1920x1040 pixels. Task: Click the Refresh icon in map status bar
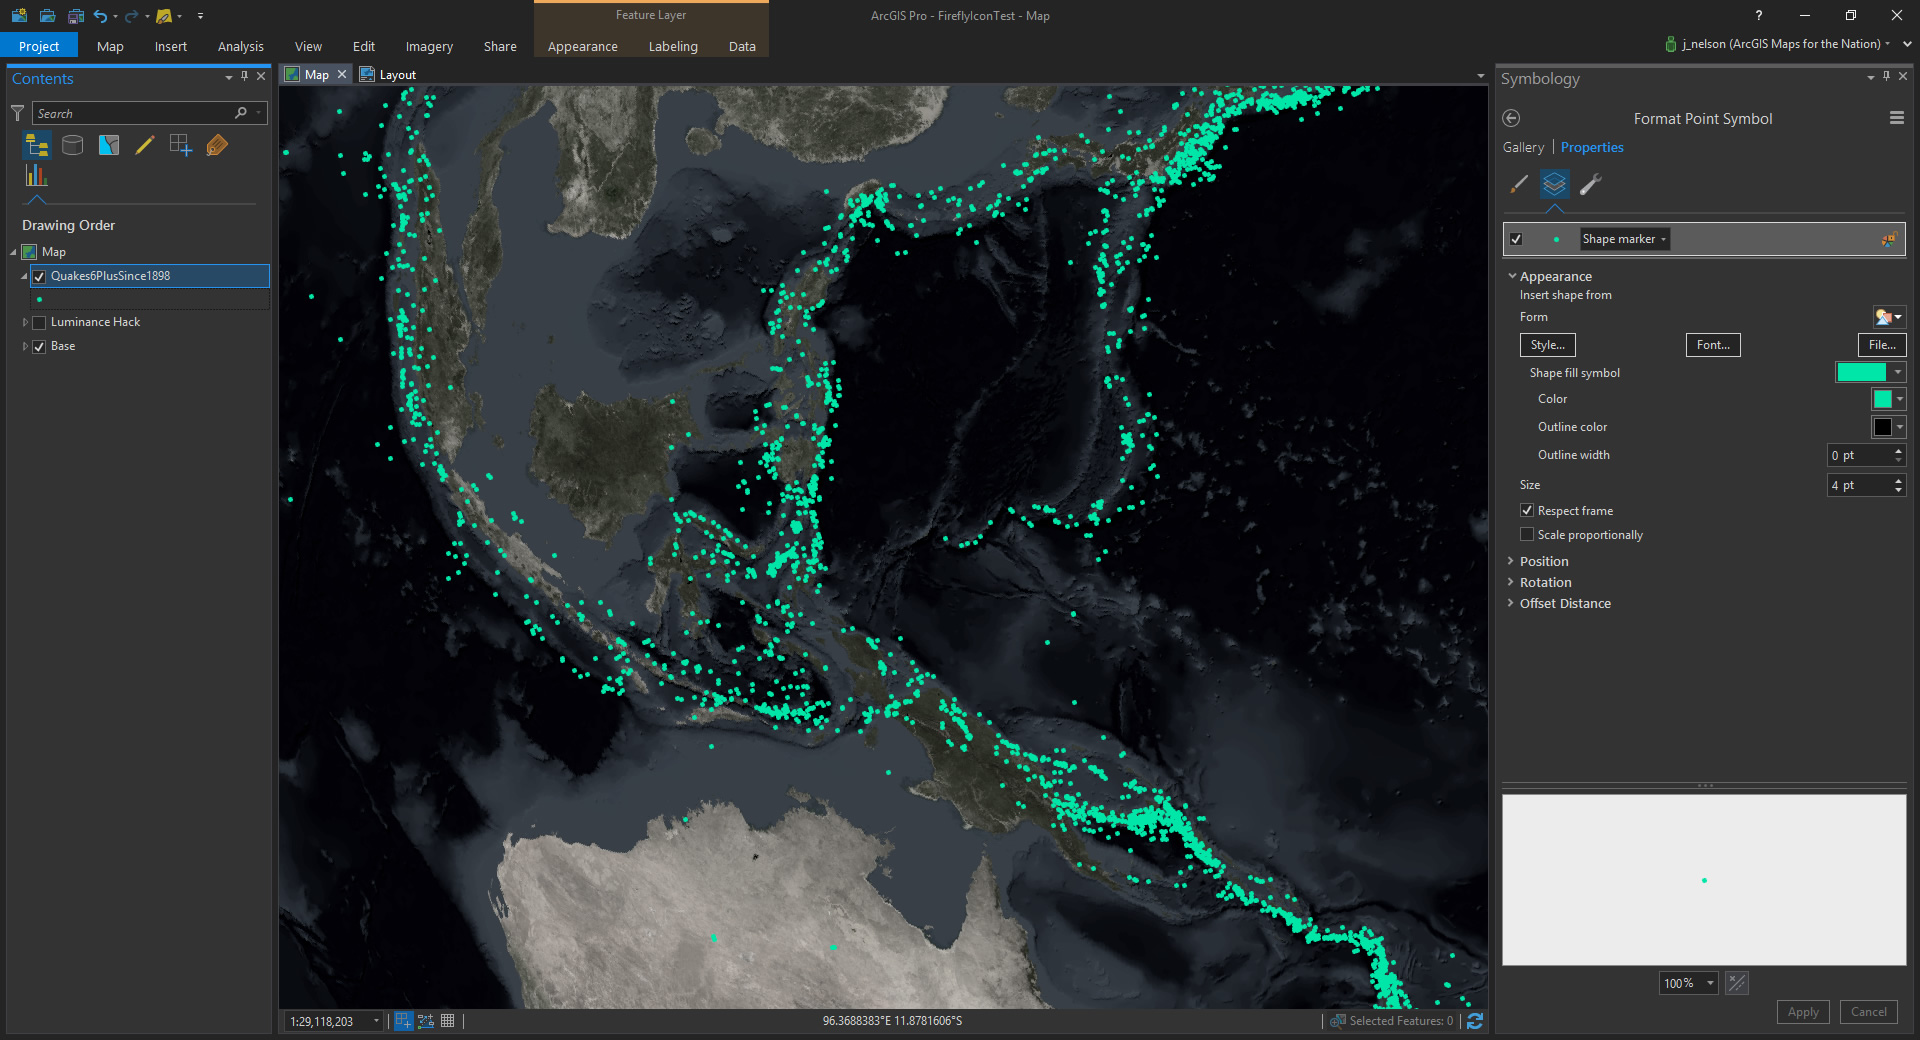tap(1475, 1021)
